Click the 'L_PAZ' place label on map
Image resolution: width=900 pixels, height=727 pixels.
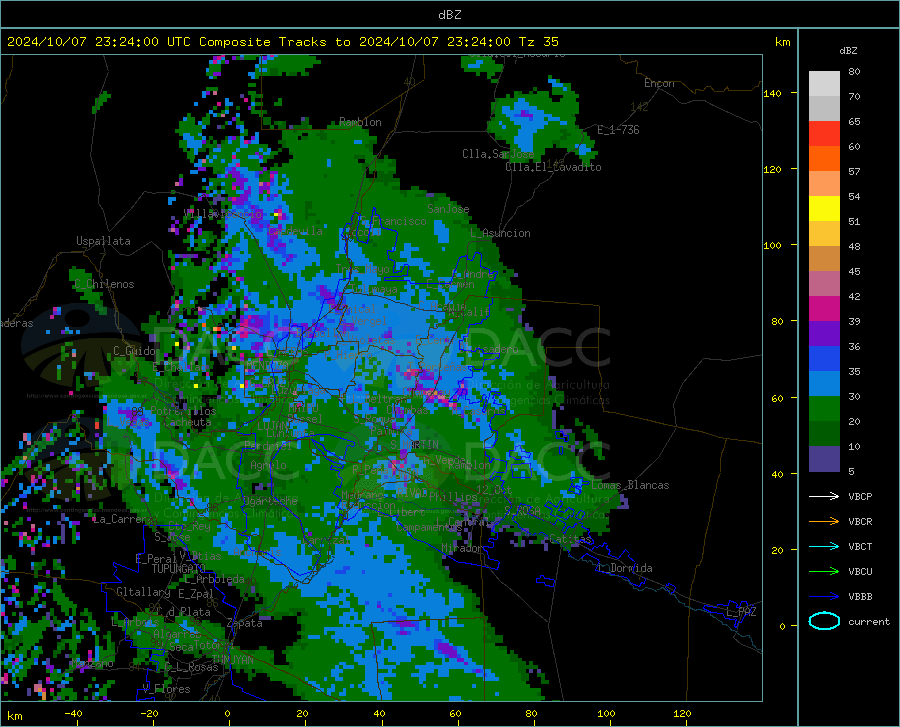coord(741,612)
